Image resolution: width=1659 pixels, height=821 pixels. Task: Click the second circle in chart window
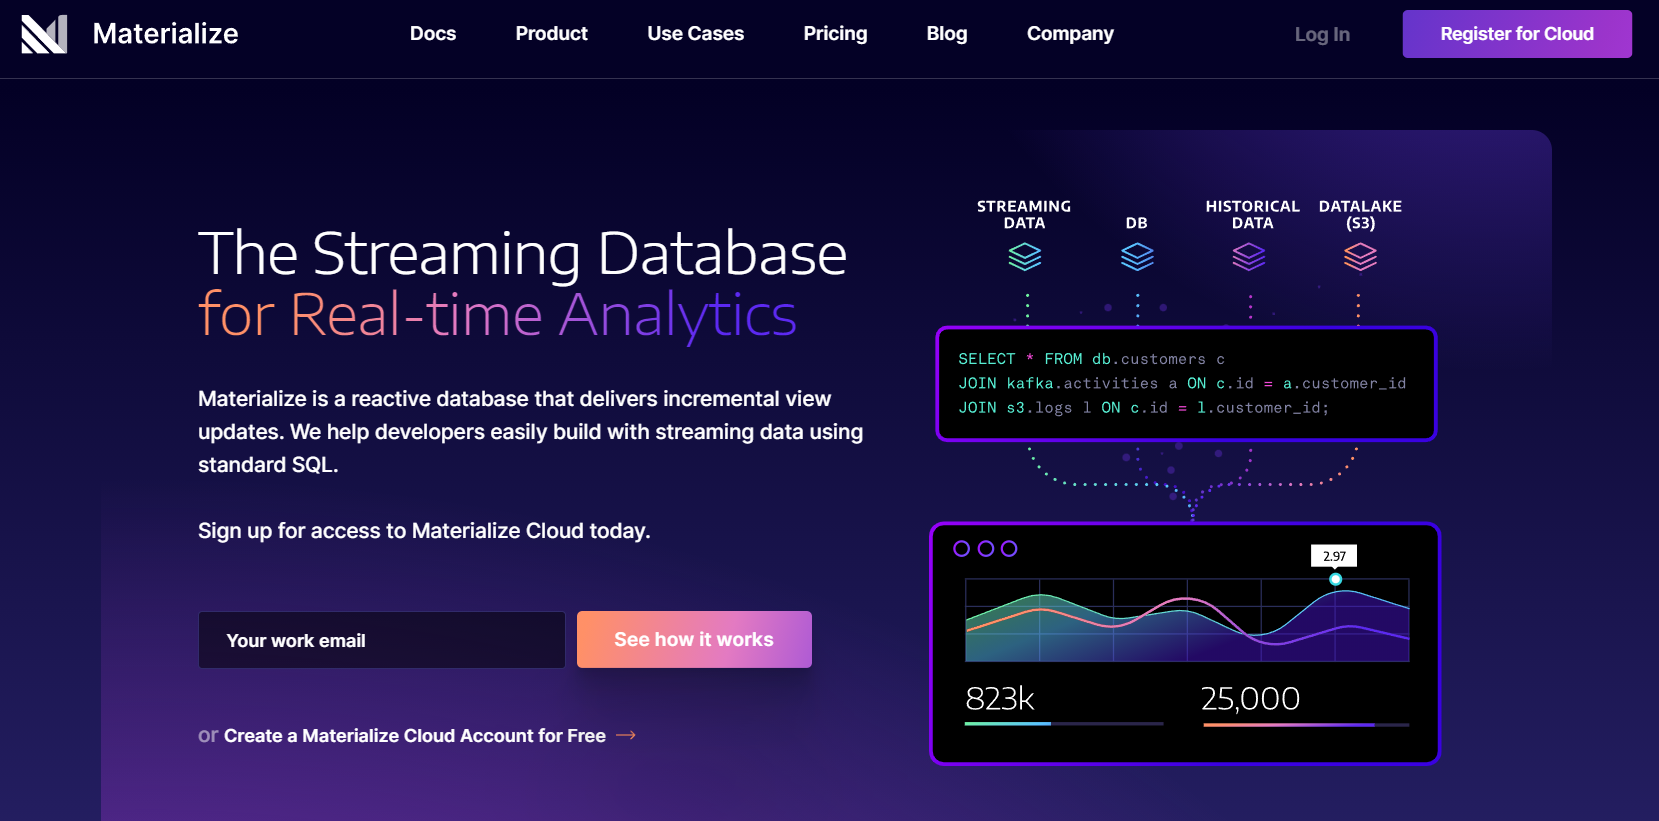pos(986,548)
